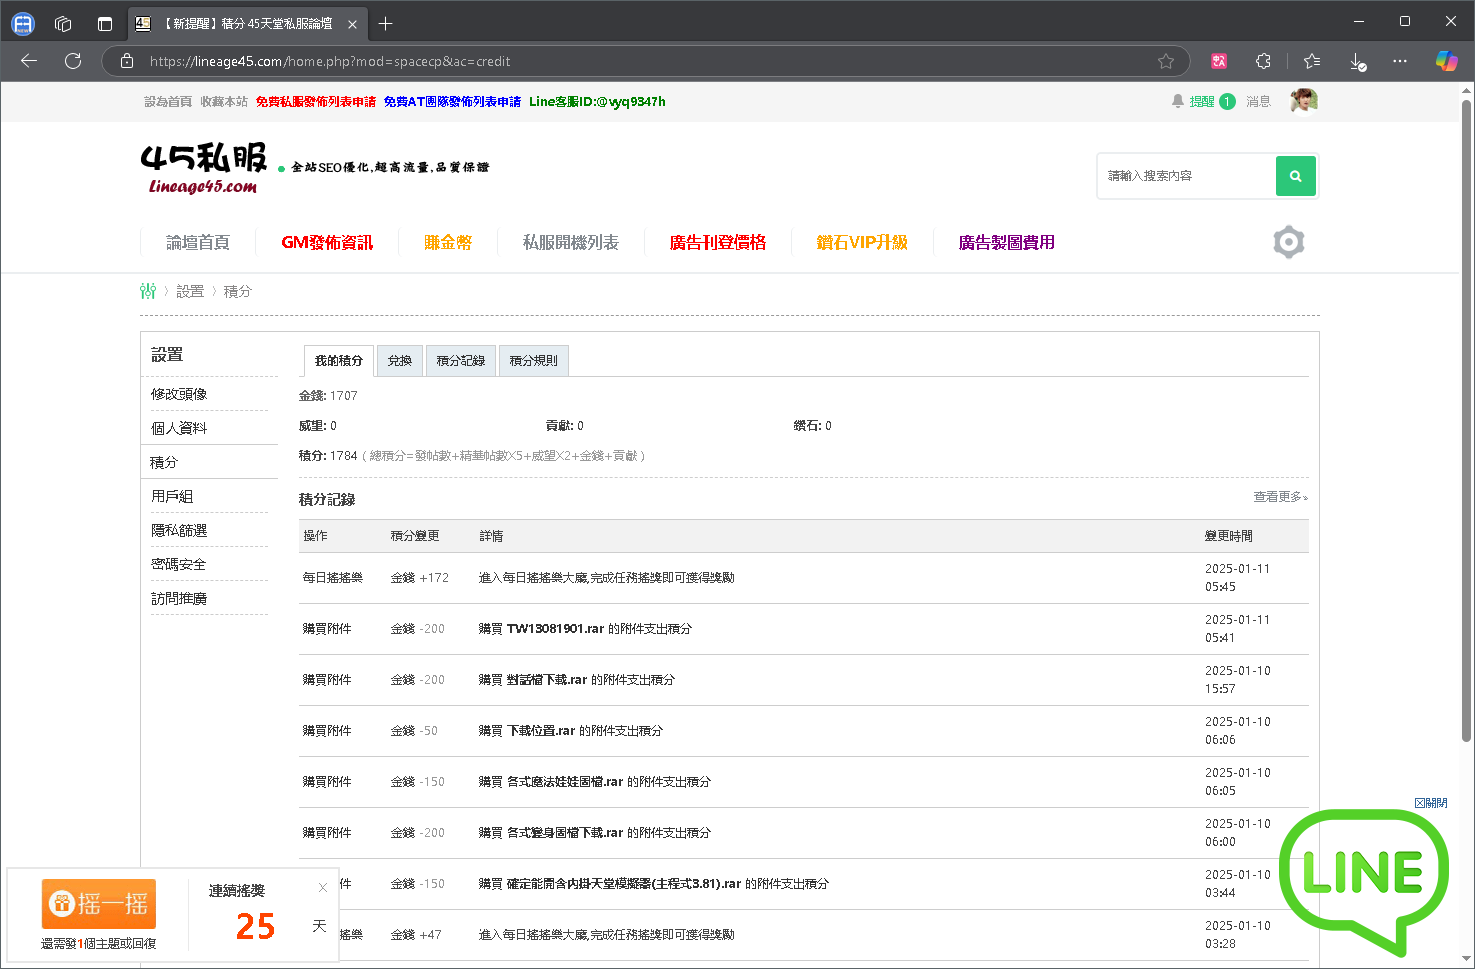Open browser settings and more menu
Image resolution: width=1475 pixels, height=969 pixels.
(1400, 61)
